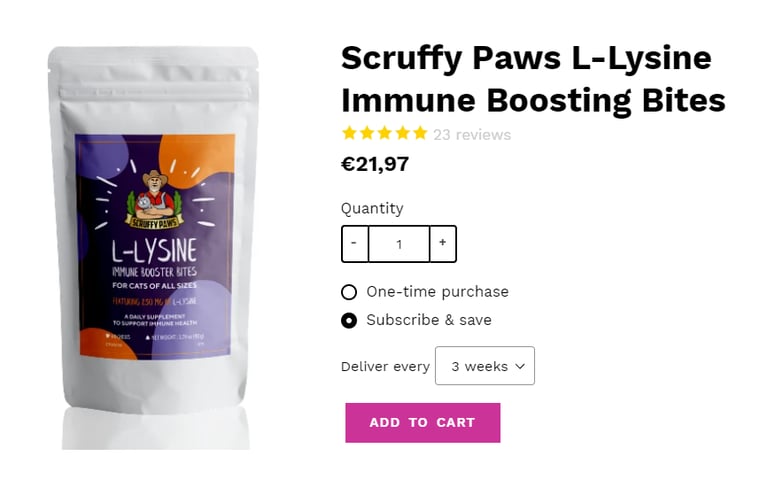
Task: Click the minus quantity button
Action: (x=355, y=243)
